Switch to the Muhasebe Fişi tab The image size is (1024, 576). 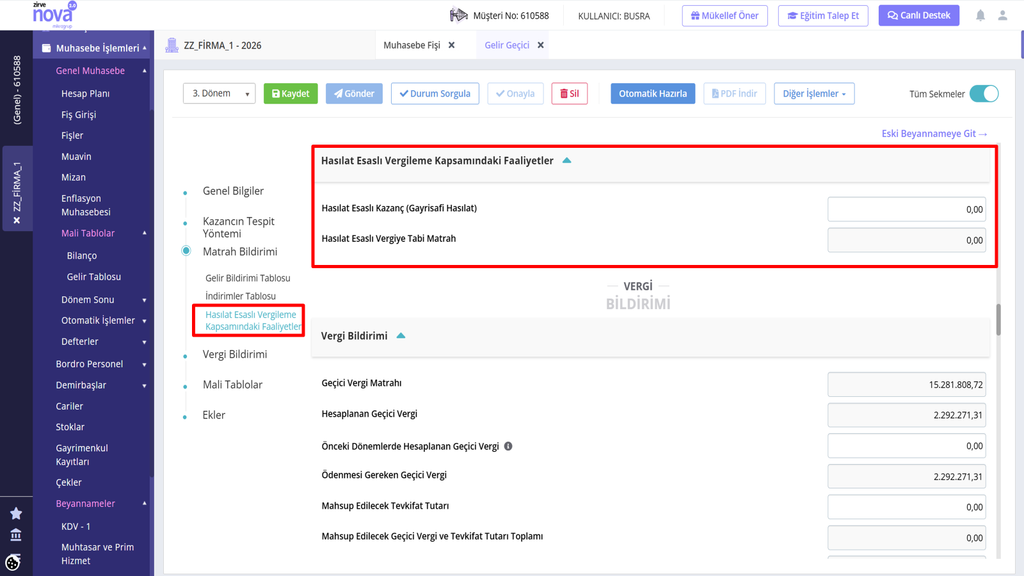(411, 45)
